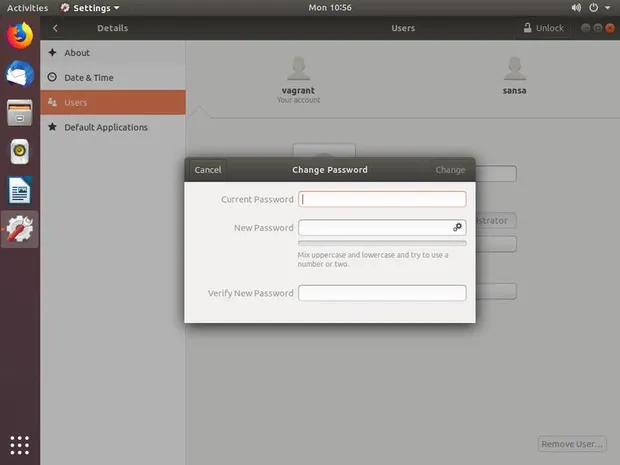
Task: Launch Thunderbird mail from the dock
Action: point(19,74)
